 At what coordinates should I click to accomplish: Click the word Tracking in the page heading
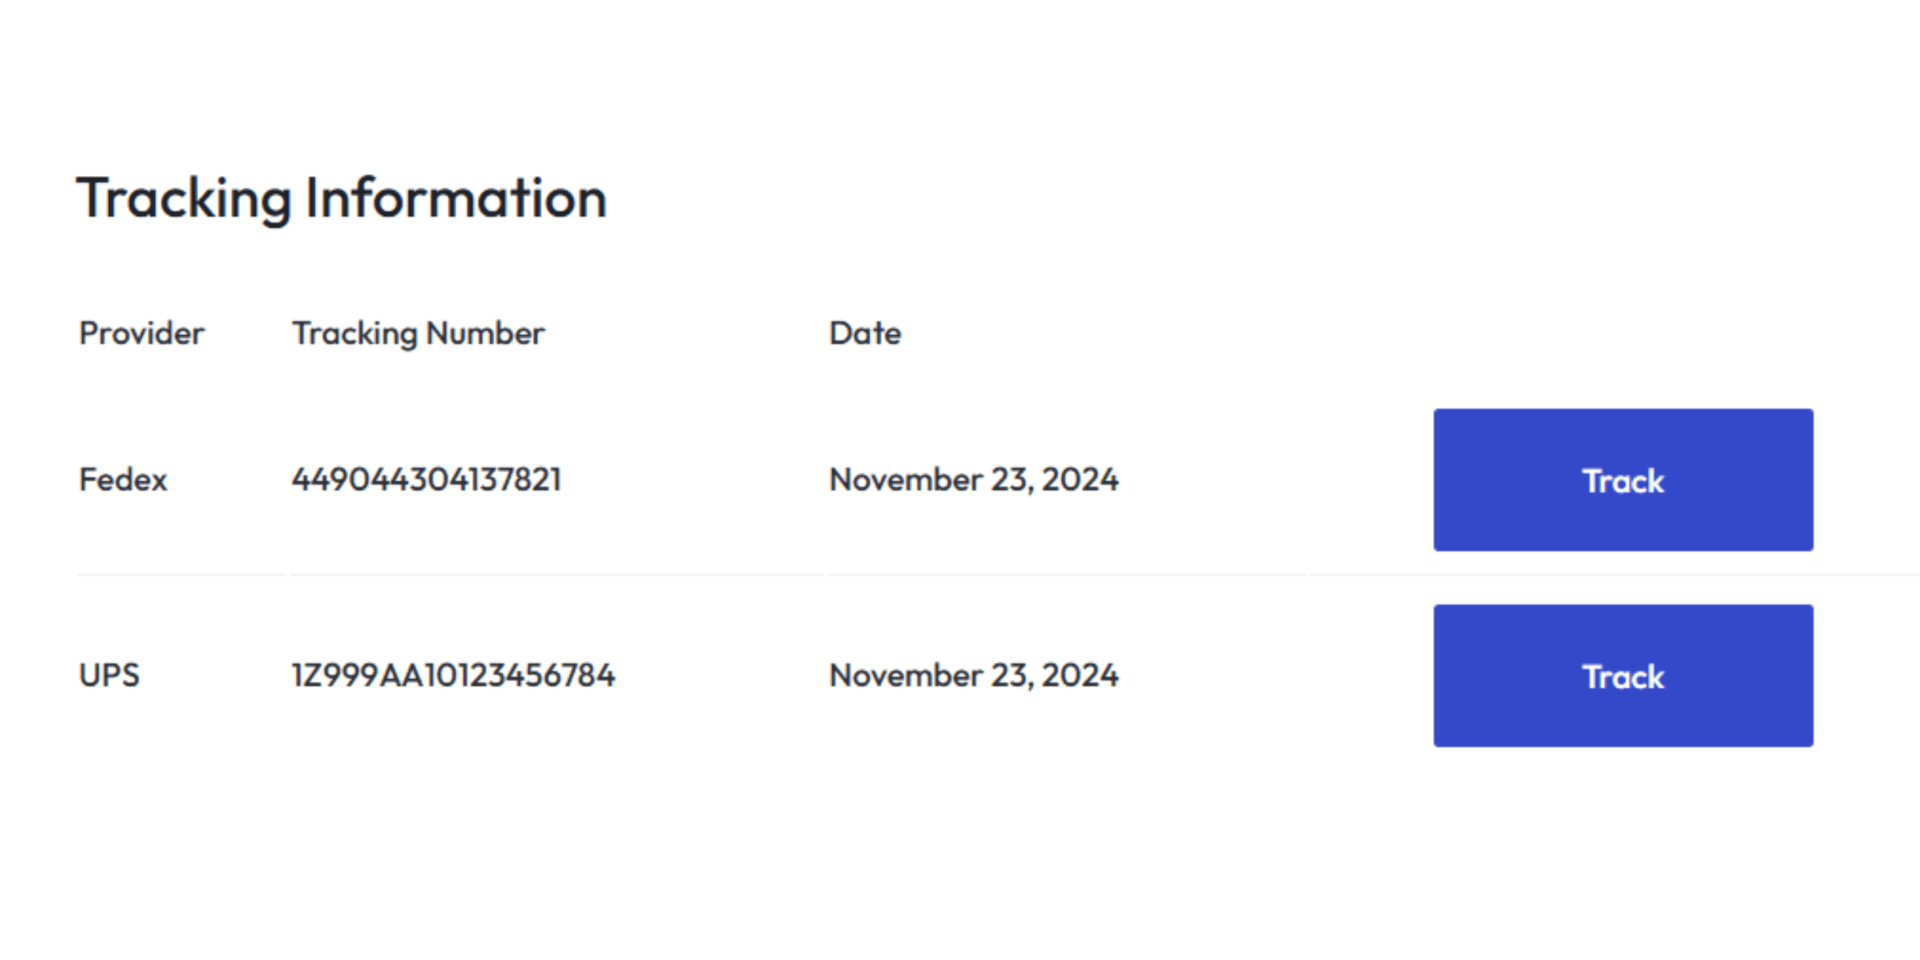click(184, 198)
